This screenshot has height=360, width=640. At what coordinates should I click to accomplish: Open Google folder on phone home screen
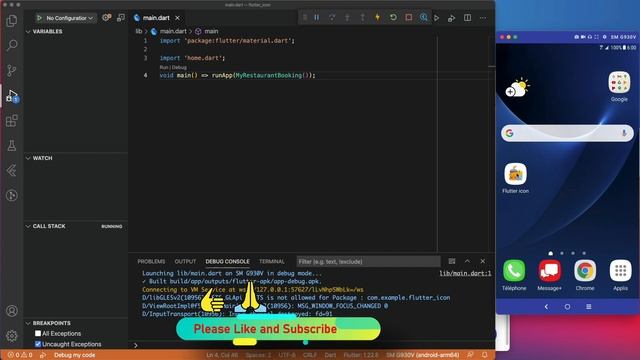619,87
